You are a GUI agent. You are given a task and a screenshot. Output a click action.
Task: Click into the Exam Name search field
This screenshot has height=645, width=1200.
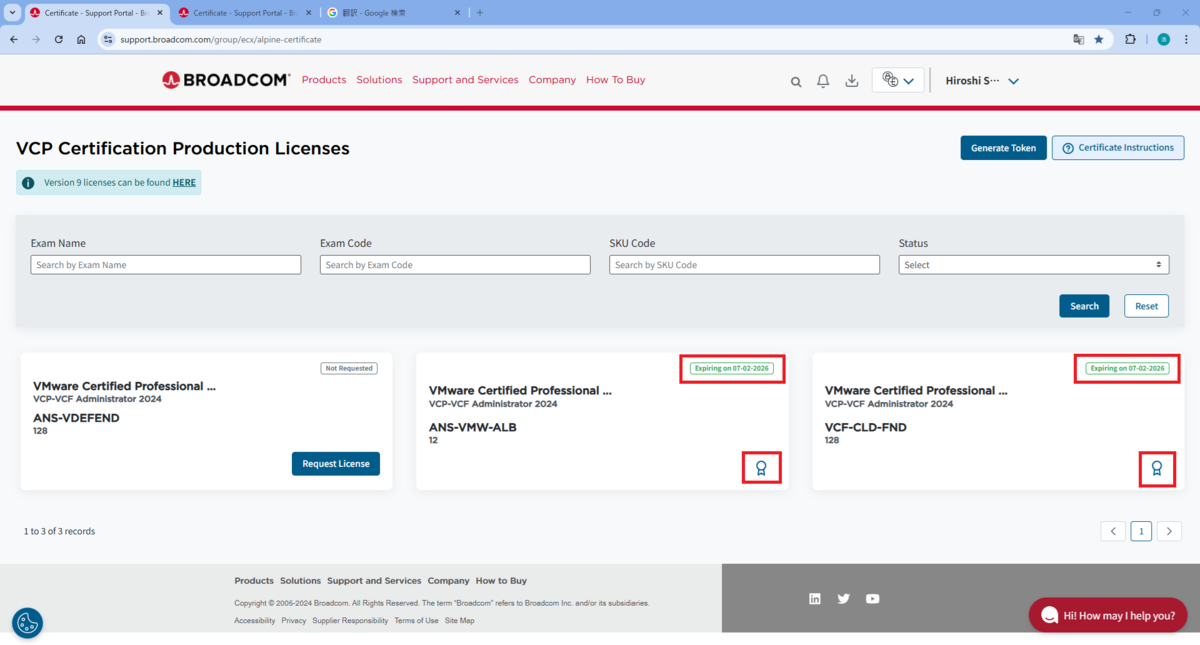click(166, 265)
